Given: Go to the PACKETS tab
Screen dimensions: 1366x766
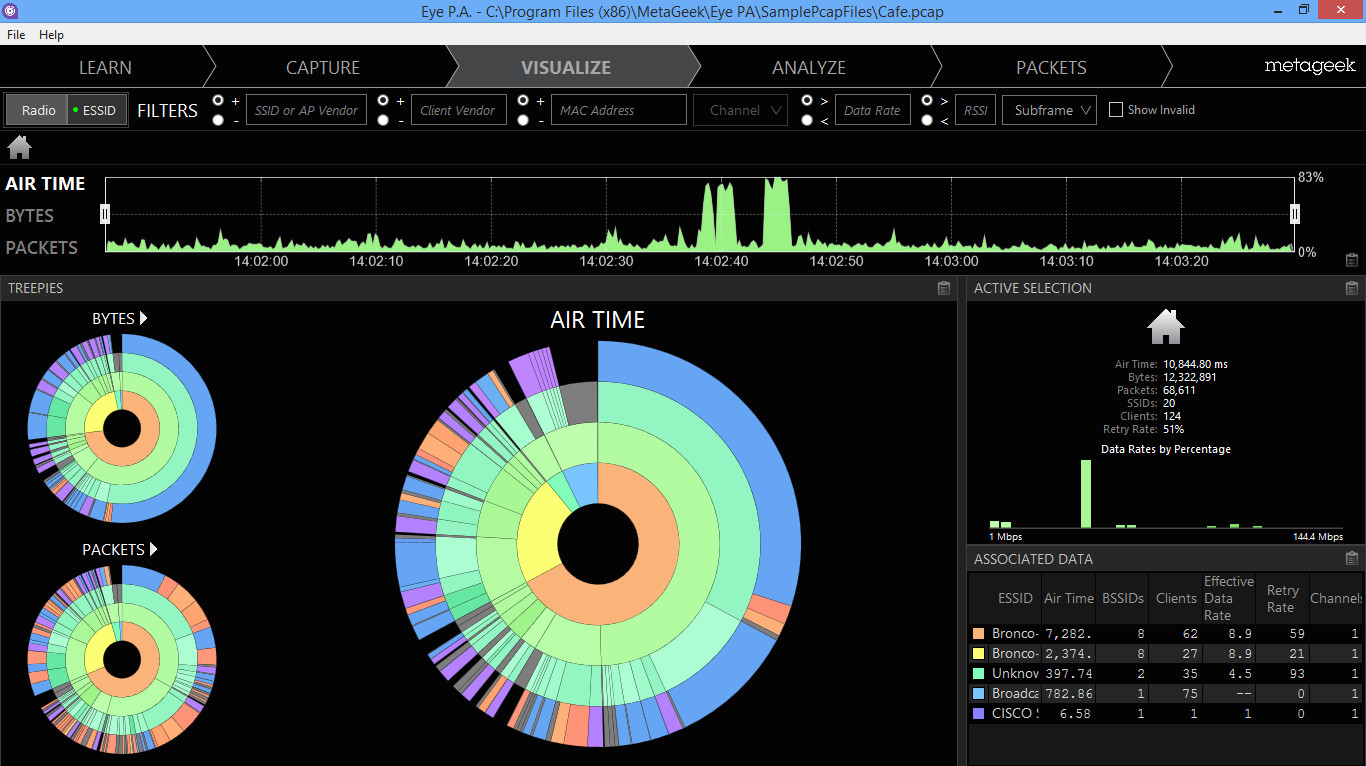Looking at the screenshot, I should pos(1051,67).
